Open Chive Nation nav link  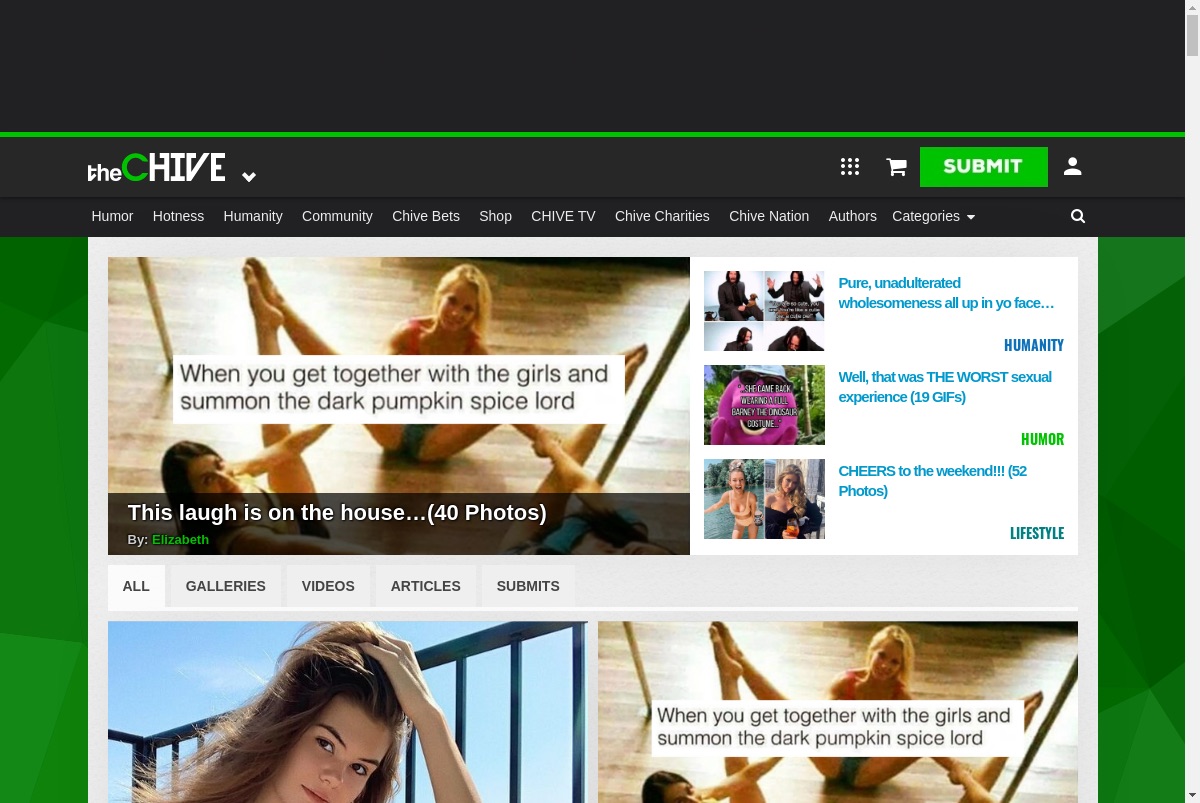tap(769, 216)
